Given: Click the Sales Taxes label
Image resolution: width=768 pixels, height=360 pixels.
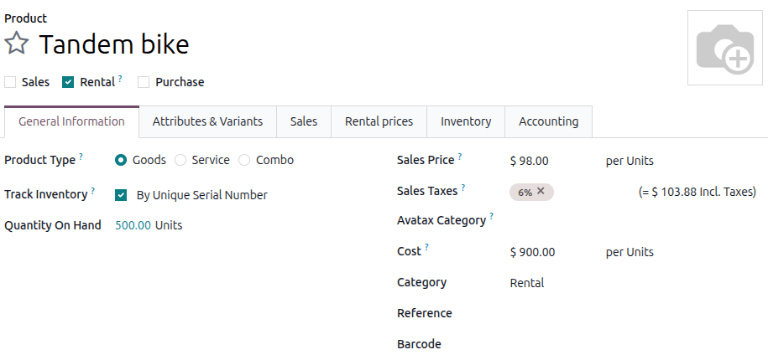Looking at the screenshot, I should (427, 191).
